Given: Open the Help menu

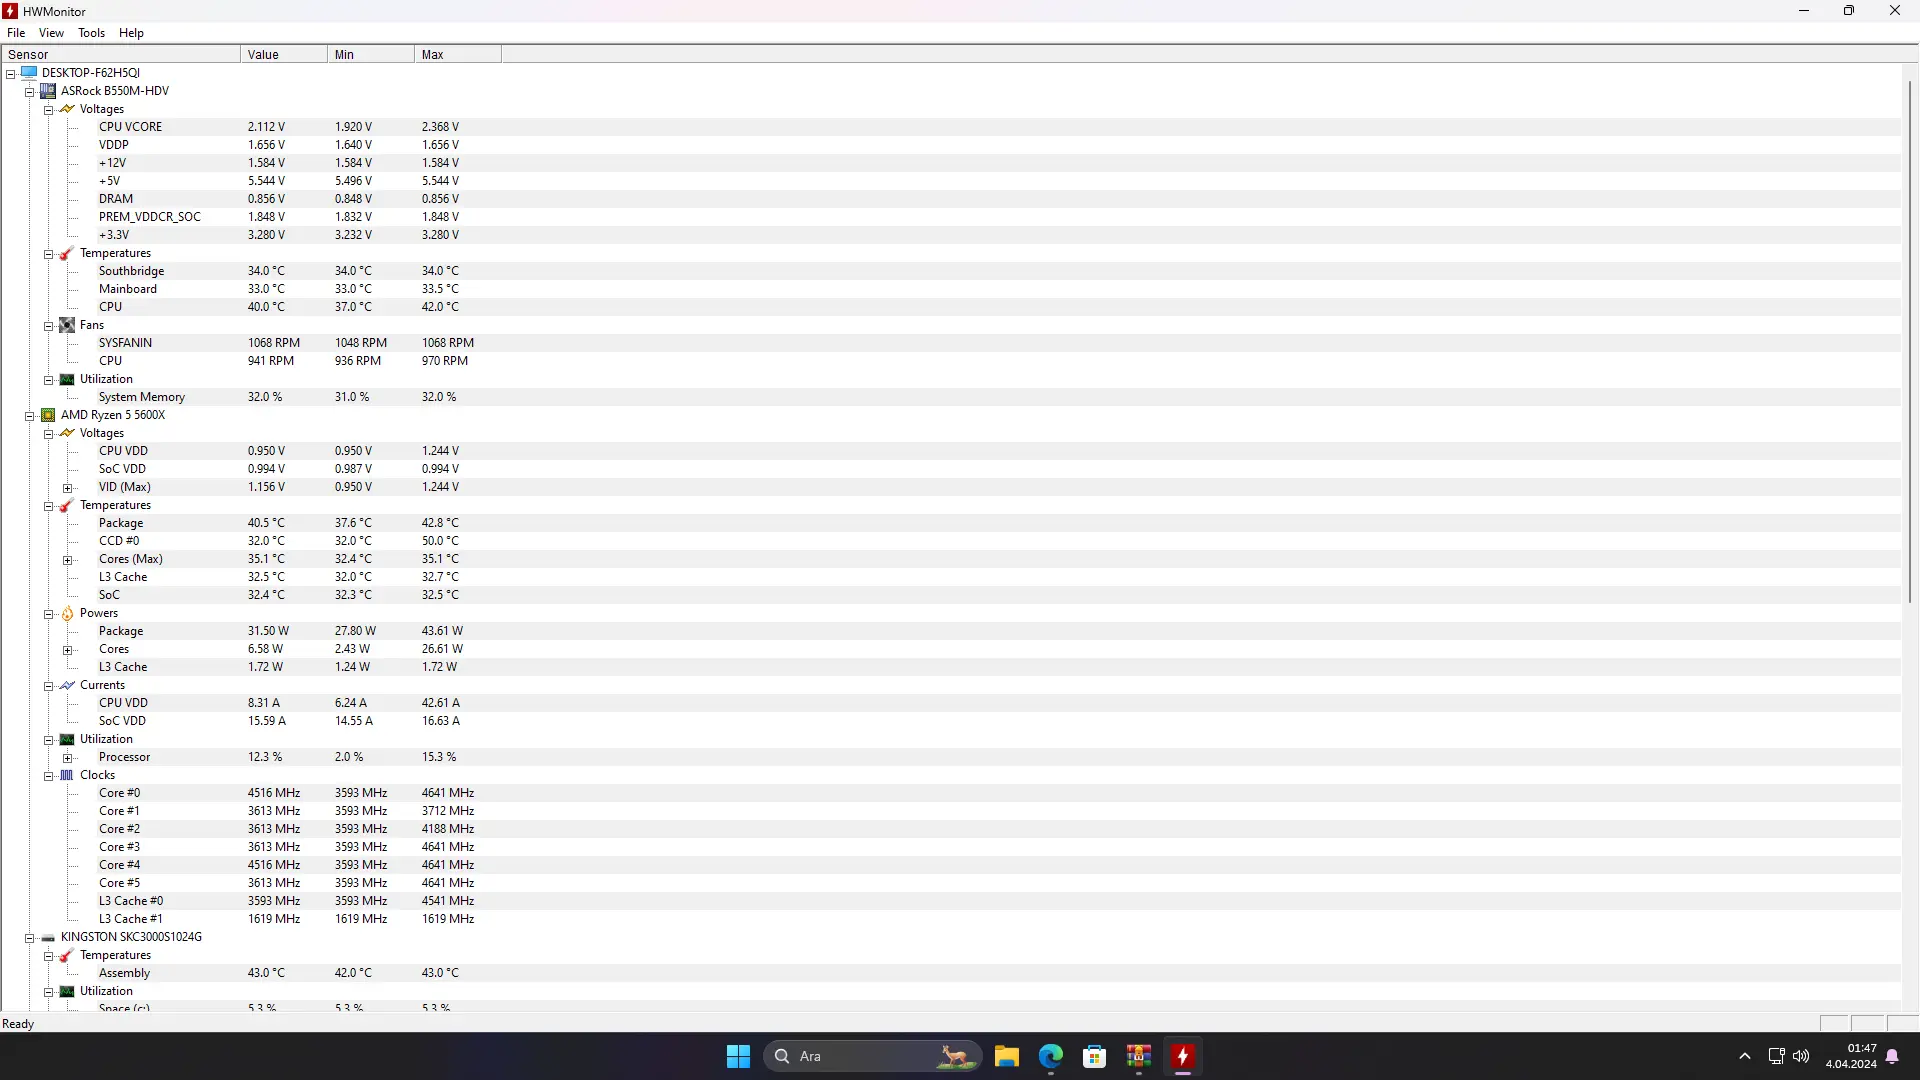Looking at the screenshot, I should 131,33.
